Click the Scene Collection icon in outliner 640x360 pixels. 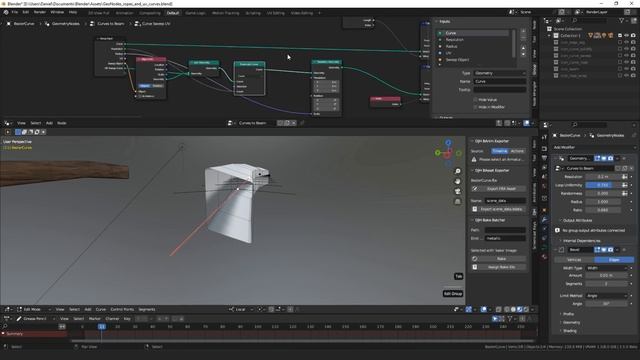(x=549, y=29)
